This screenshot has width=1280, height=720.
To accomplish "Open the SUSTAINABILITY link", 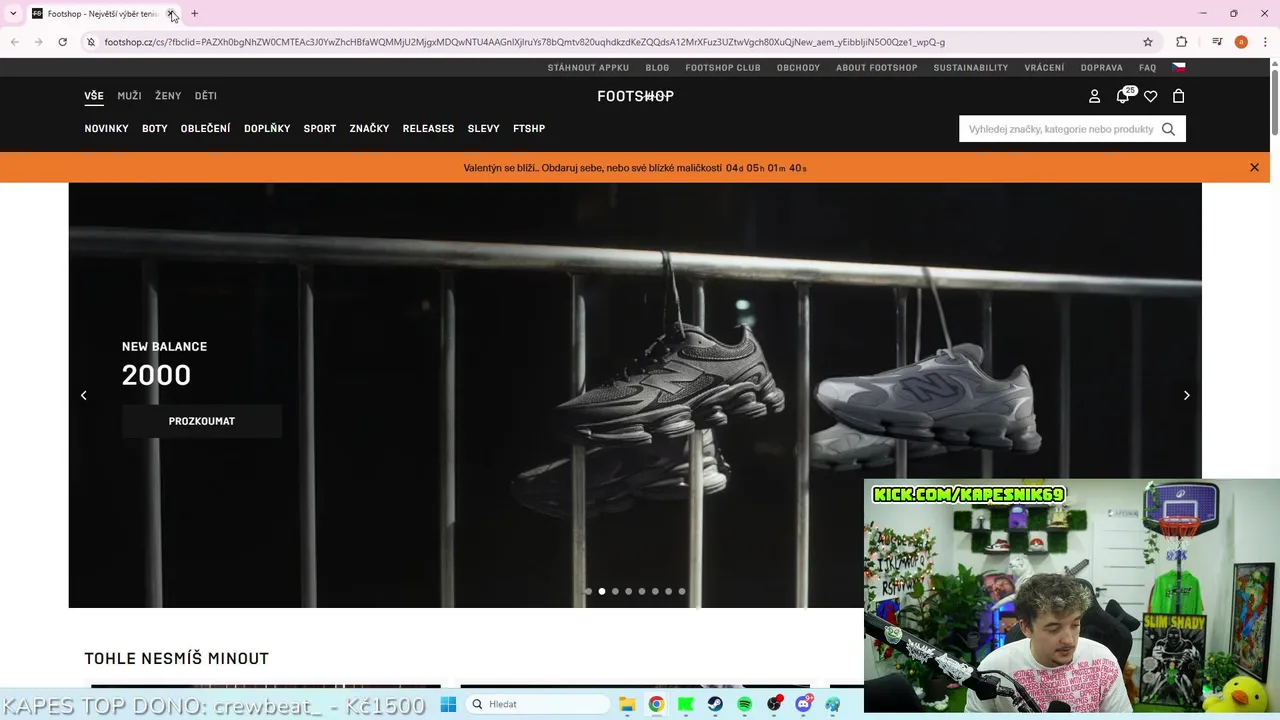I will 971,68.
